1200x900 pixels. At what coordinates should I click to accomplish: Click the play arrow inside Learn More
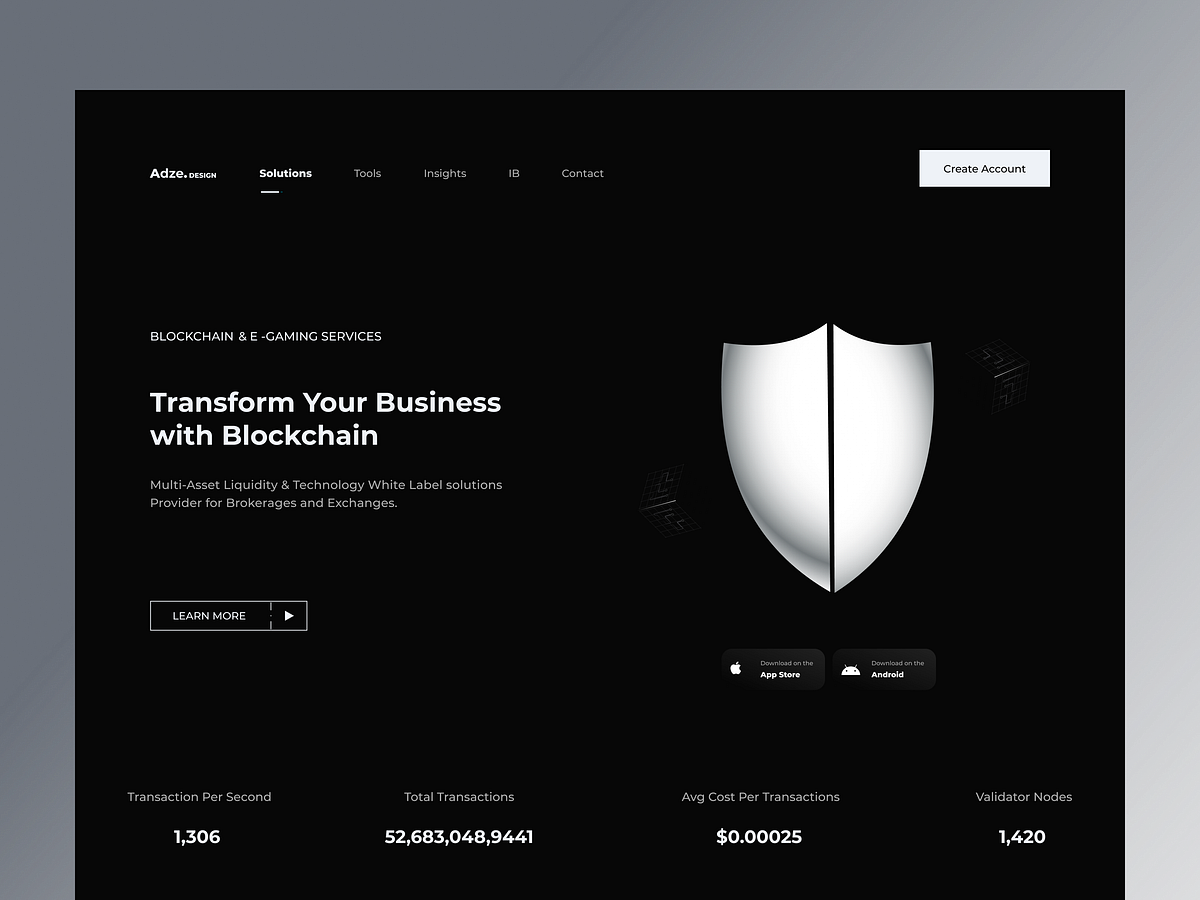point(289,615)
